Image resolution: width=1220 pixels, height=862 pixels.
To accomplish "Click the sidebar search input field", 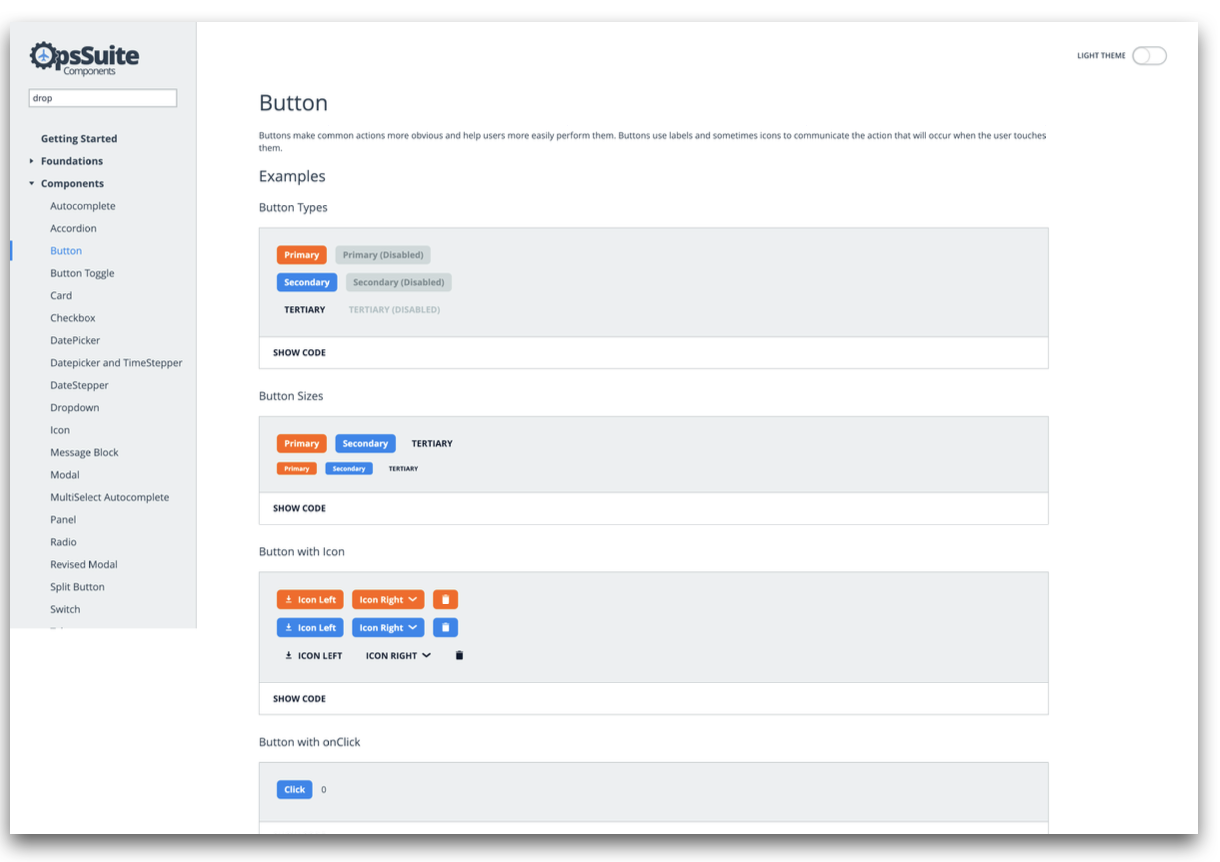I will (103, 98).
